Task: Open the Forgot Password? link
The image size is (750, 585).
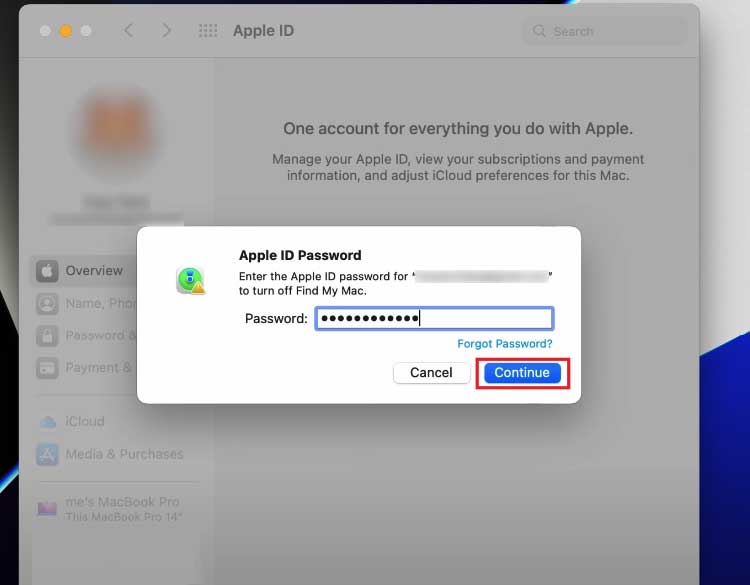Action: click(x=505, y=343)
